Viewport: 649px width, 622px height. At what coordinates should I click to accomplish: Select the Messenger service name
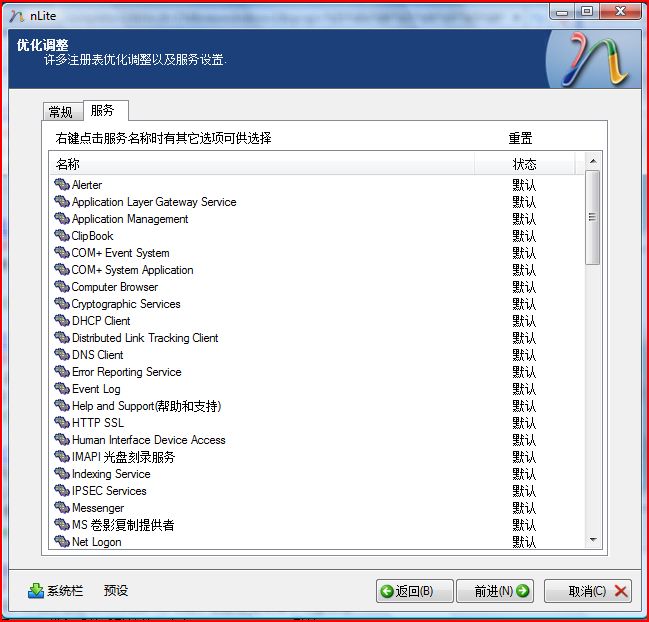(x=98, y=507)
